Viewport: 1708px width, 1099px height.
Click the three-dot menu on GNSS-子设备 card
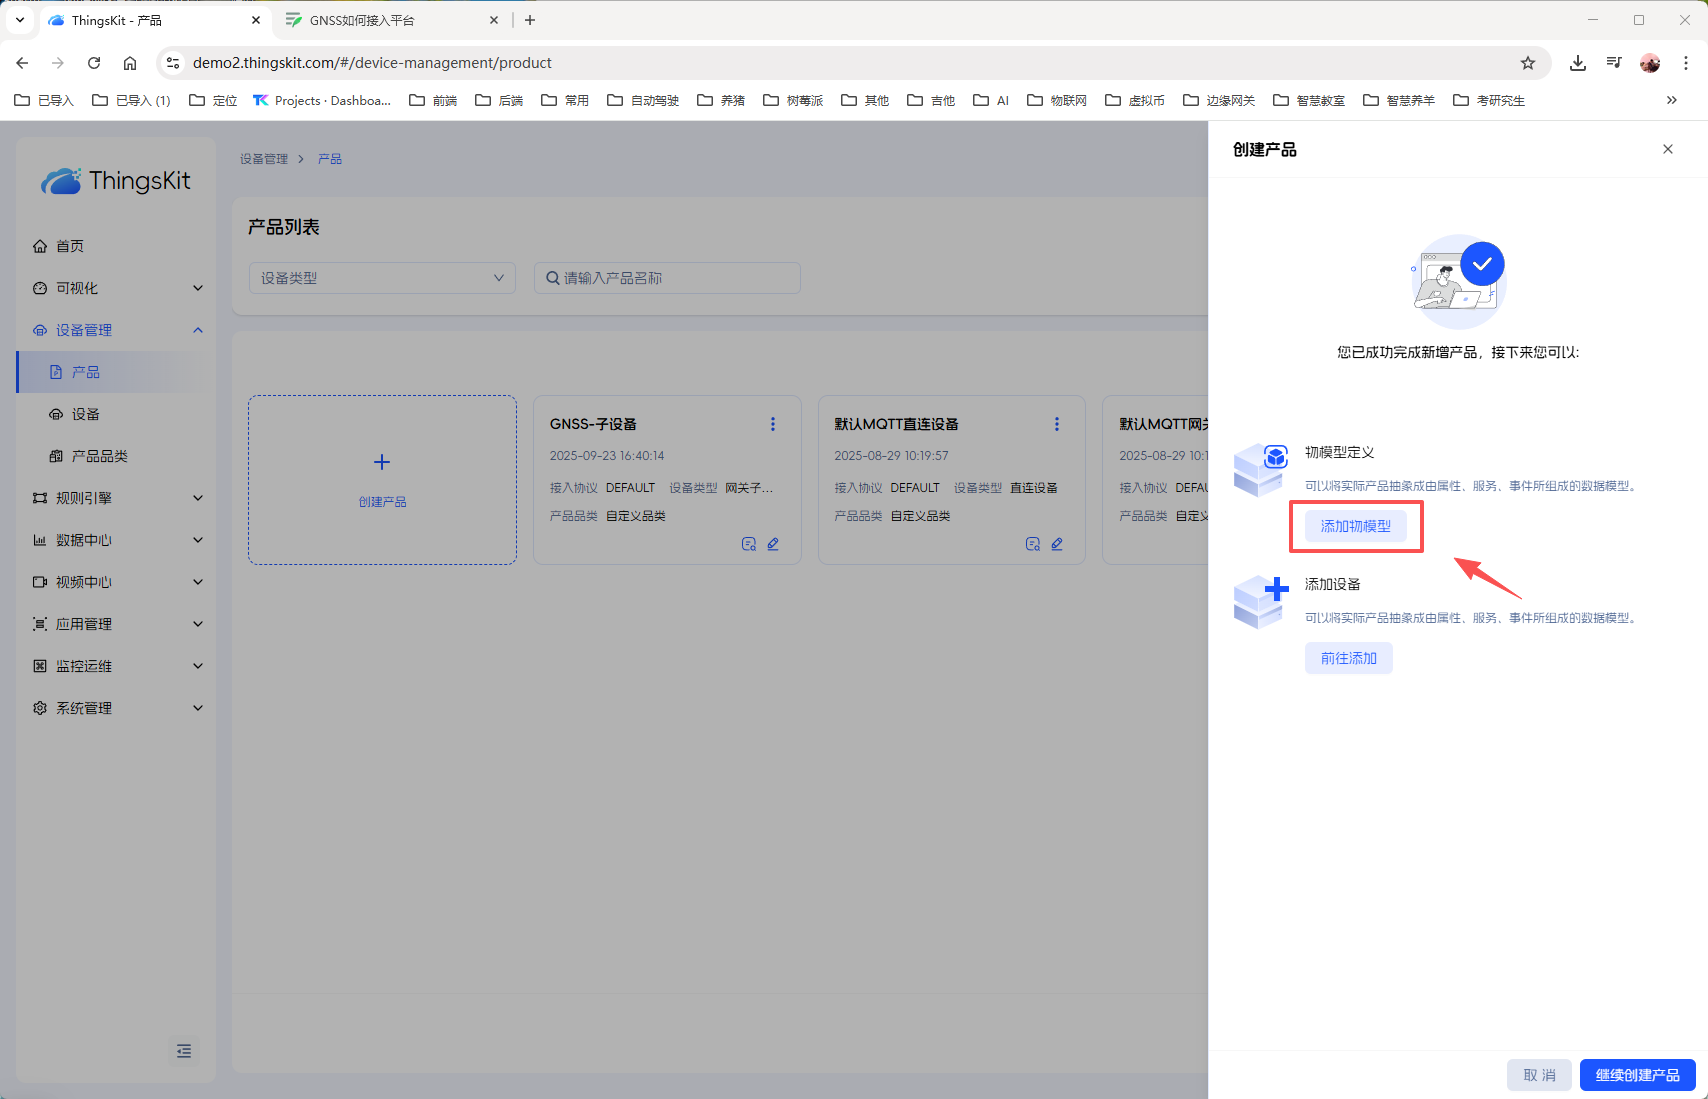pyautogui.click(x=772, y=424)
